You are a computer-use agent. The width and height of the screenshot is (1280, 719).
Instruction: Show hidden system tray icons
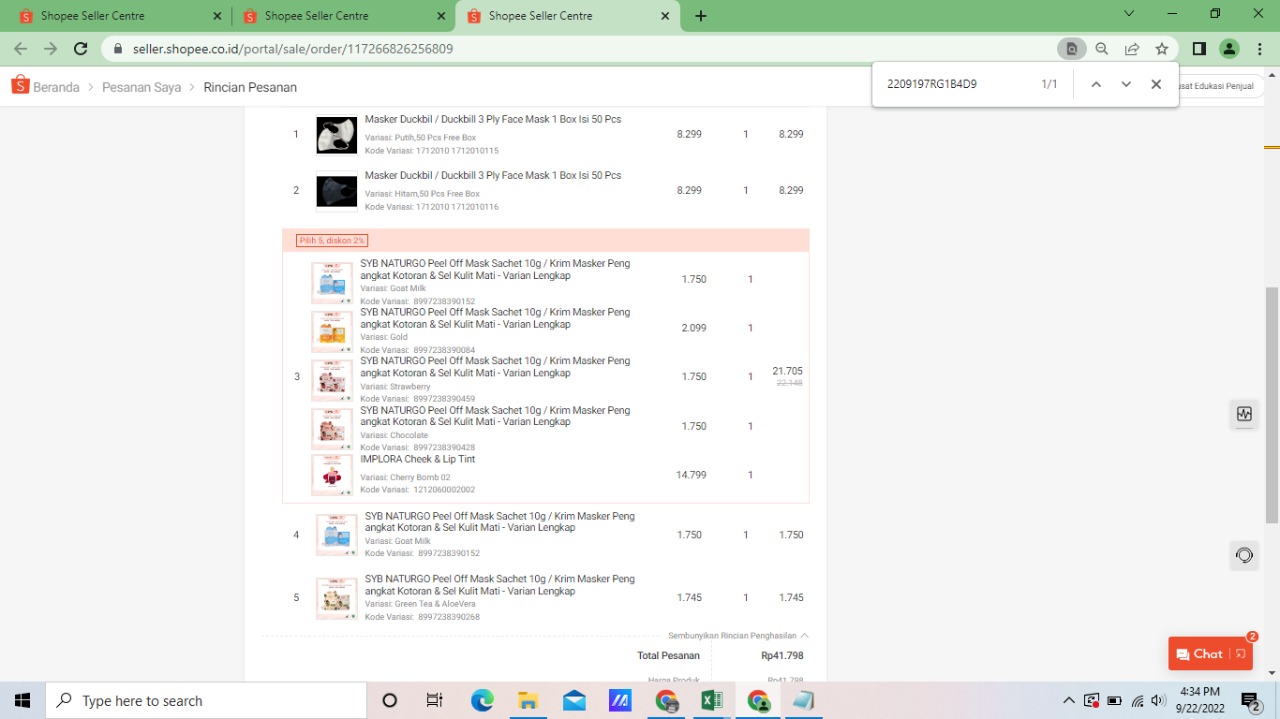click(x=1069, y=701)
